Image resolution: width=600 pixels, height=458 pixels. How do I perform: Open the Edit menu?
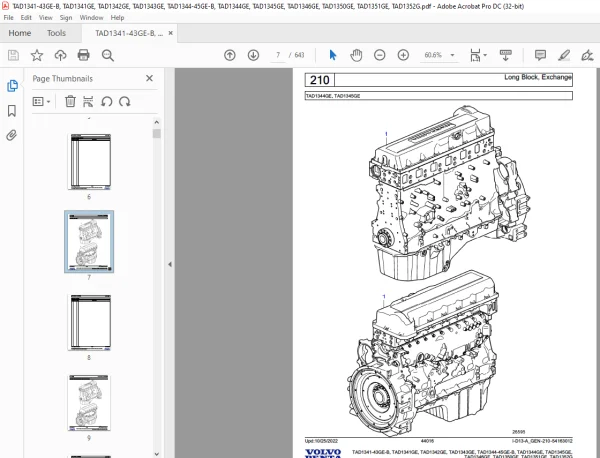(26, 18)
